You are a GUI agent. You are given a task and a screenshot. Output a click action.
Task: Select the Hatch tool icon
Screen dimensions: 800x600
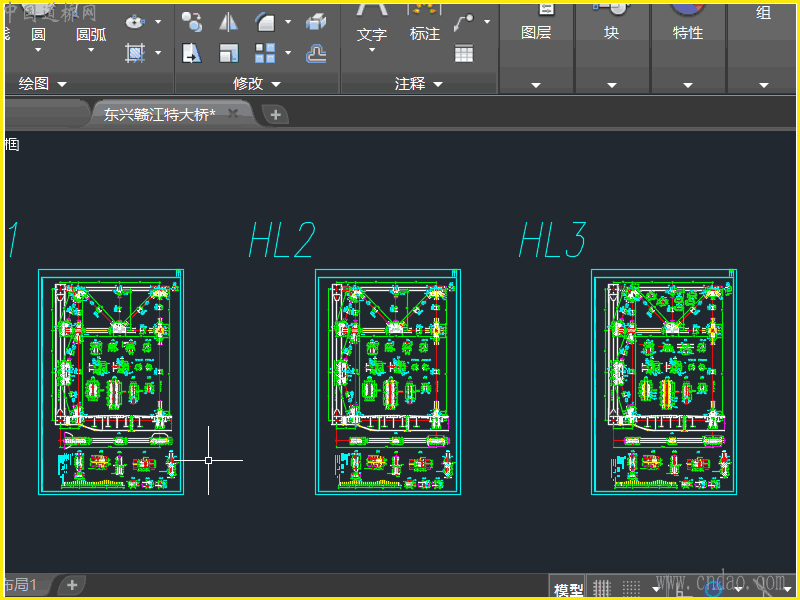135,53
